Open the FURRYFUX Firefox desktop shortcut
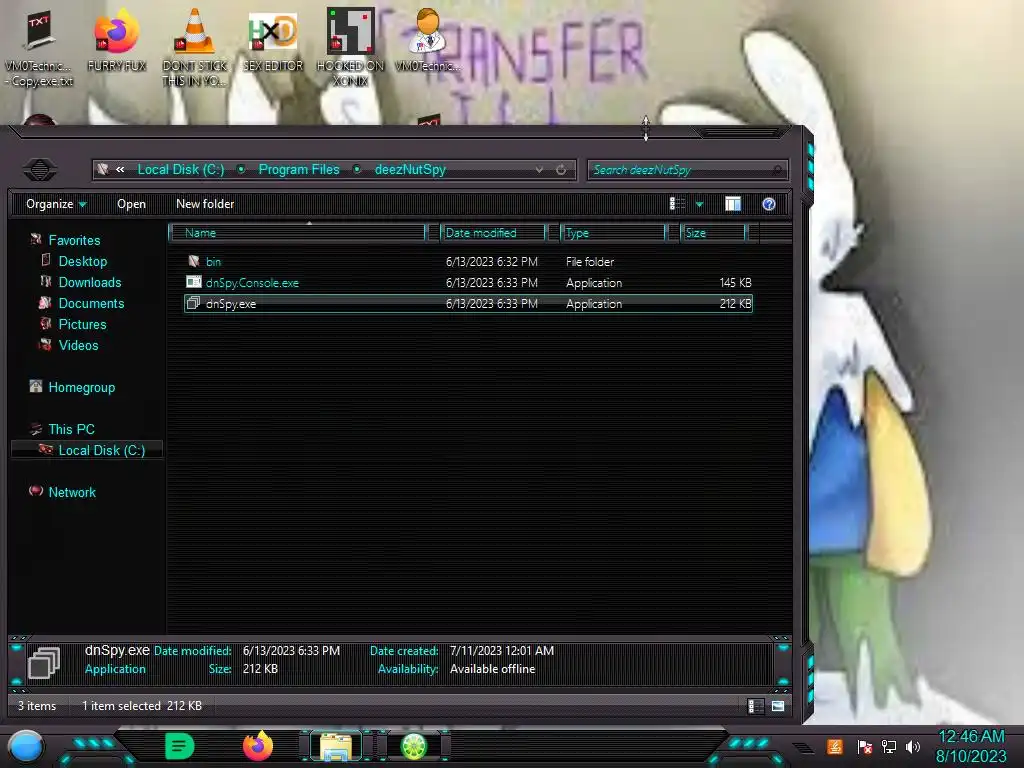 tap(116, 39)
